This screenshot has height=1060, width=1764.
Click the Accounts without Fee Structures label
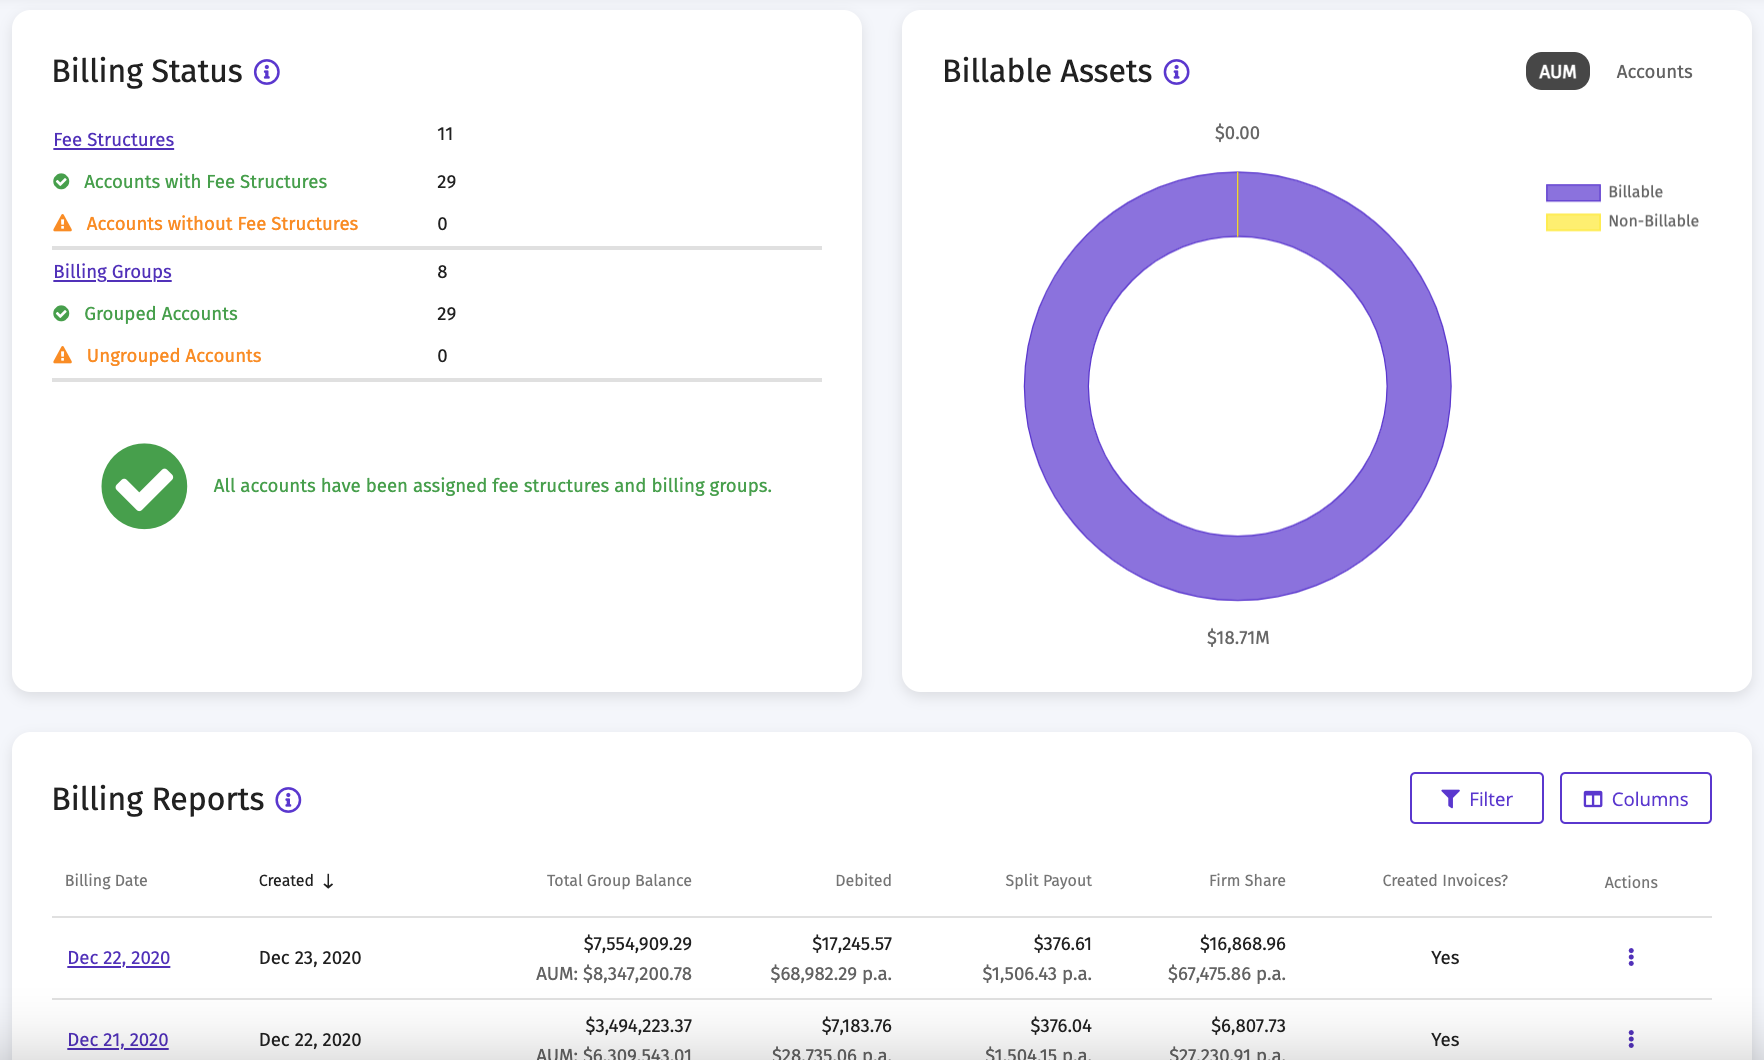(x=222, y=224)
